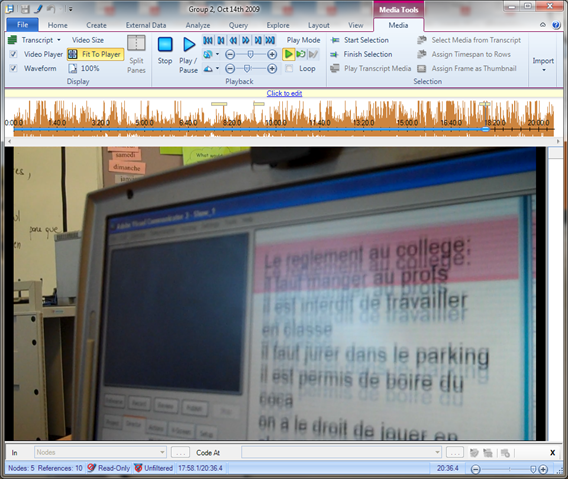Enable the Loop checkbox
The image size is (568, 479).
(x=289, y=68)
